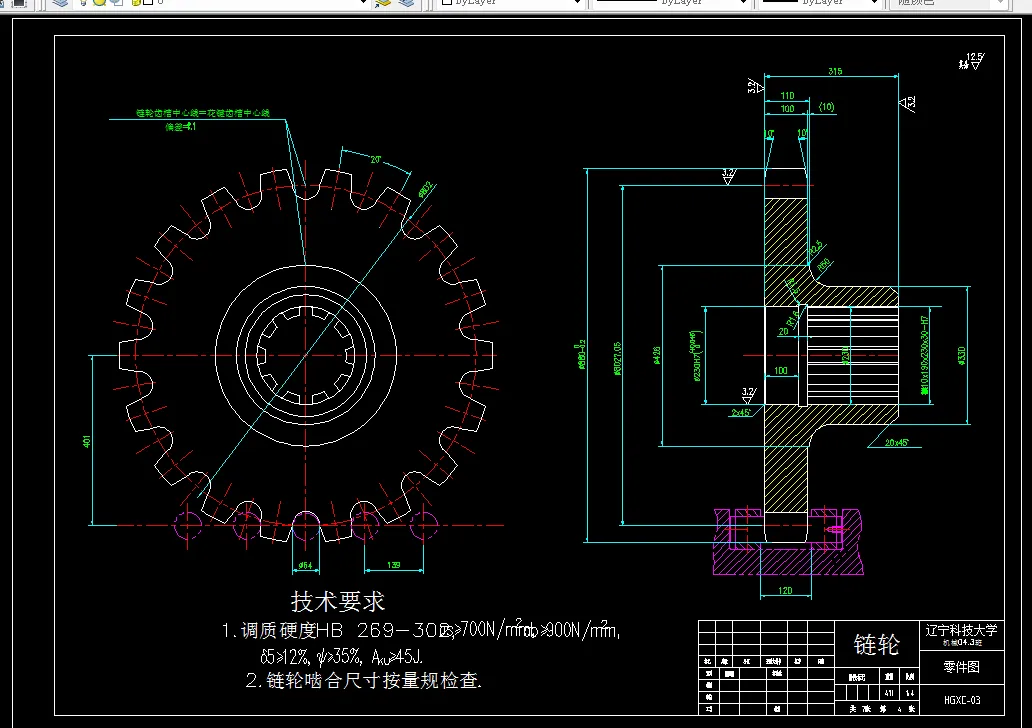This screenshot has height=728, width=1032.
Task: Select the 315 width dimension
Action: [x=835, y=71]
